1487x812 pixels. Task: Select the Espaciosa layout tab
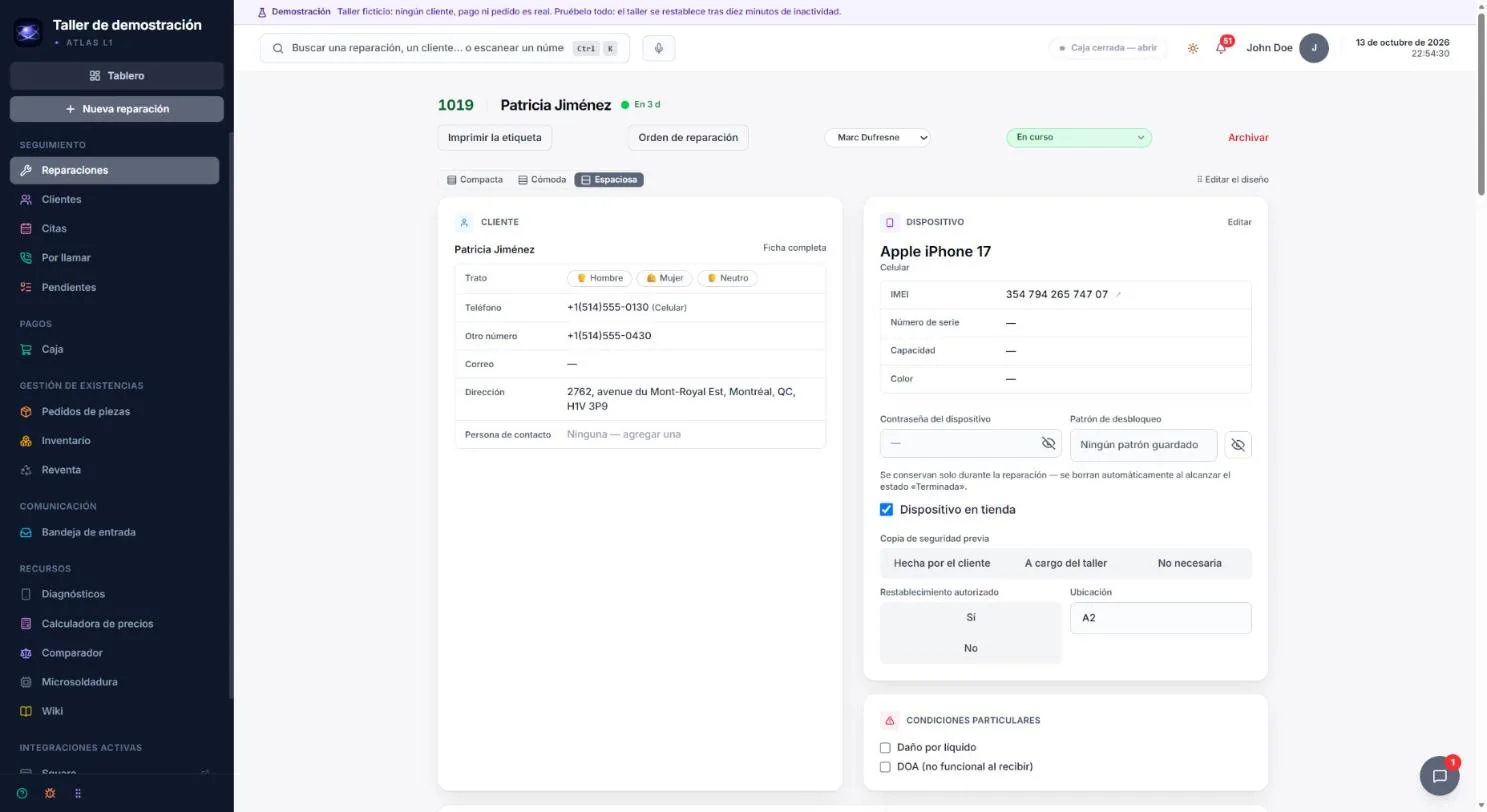coord(609,180)
